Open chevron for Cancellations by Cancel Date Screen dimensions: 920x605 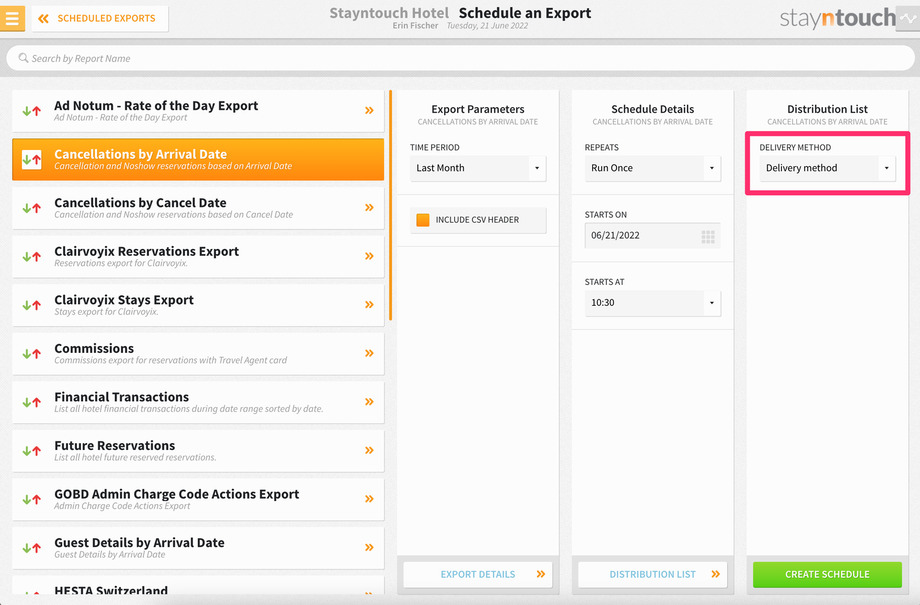coord(369,207)
